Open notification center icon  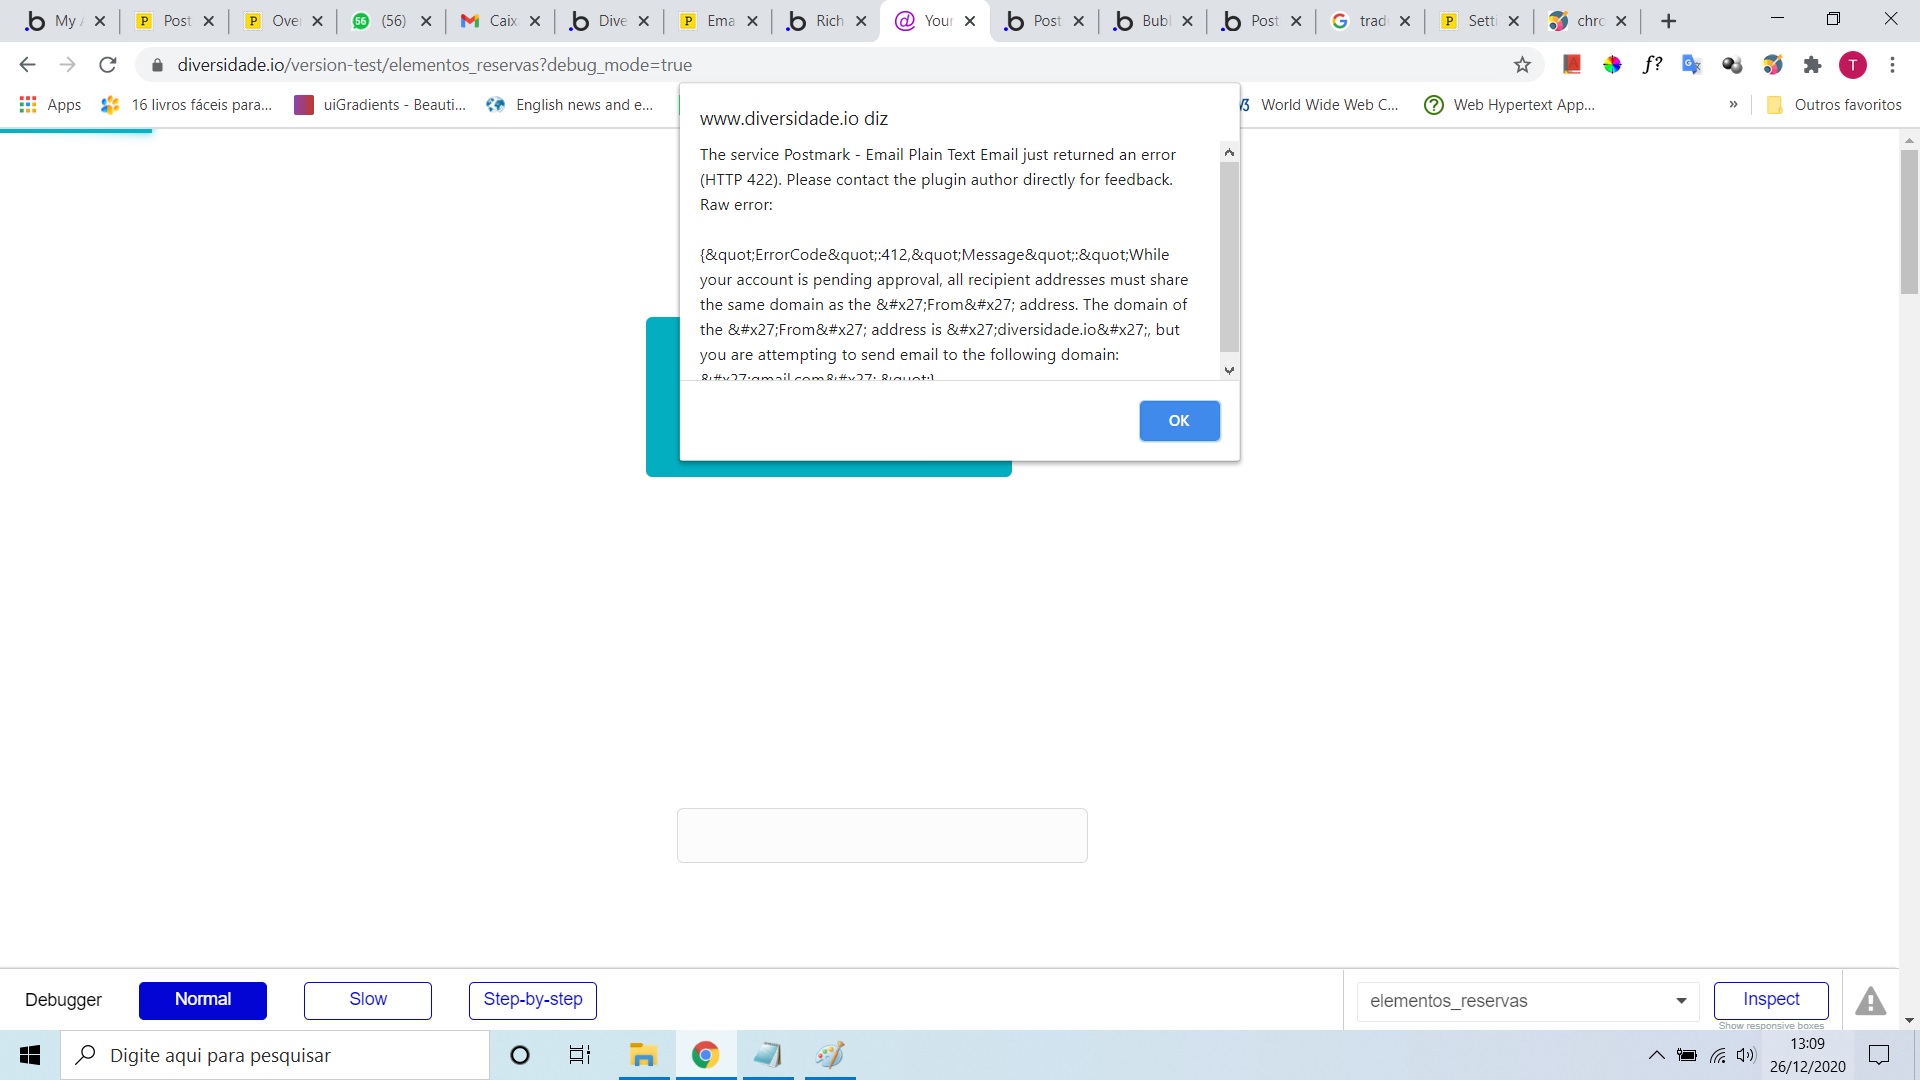[1879, 1055]
